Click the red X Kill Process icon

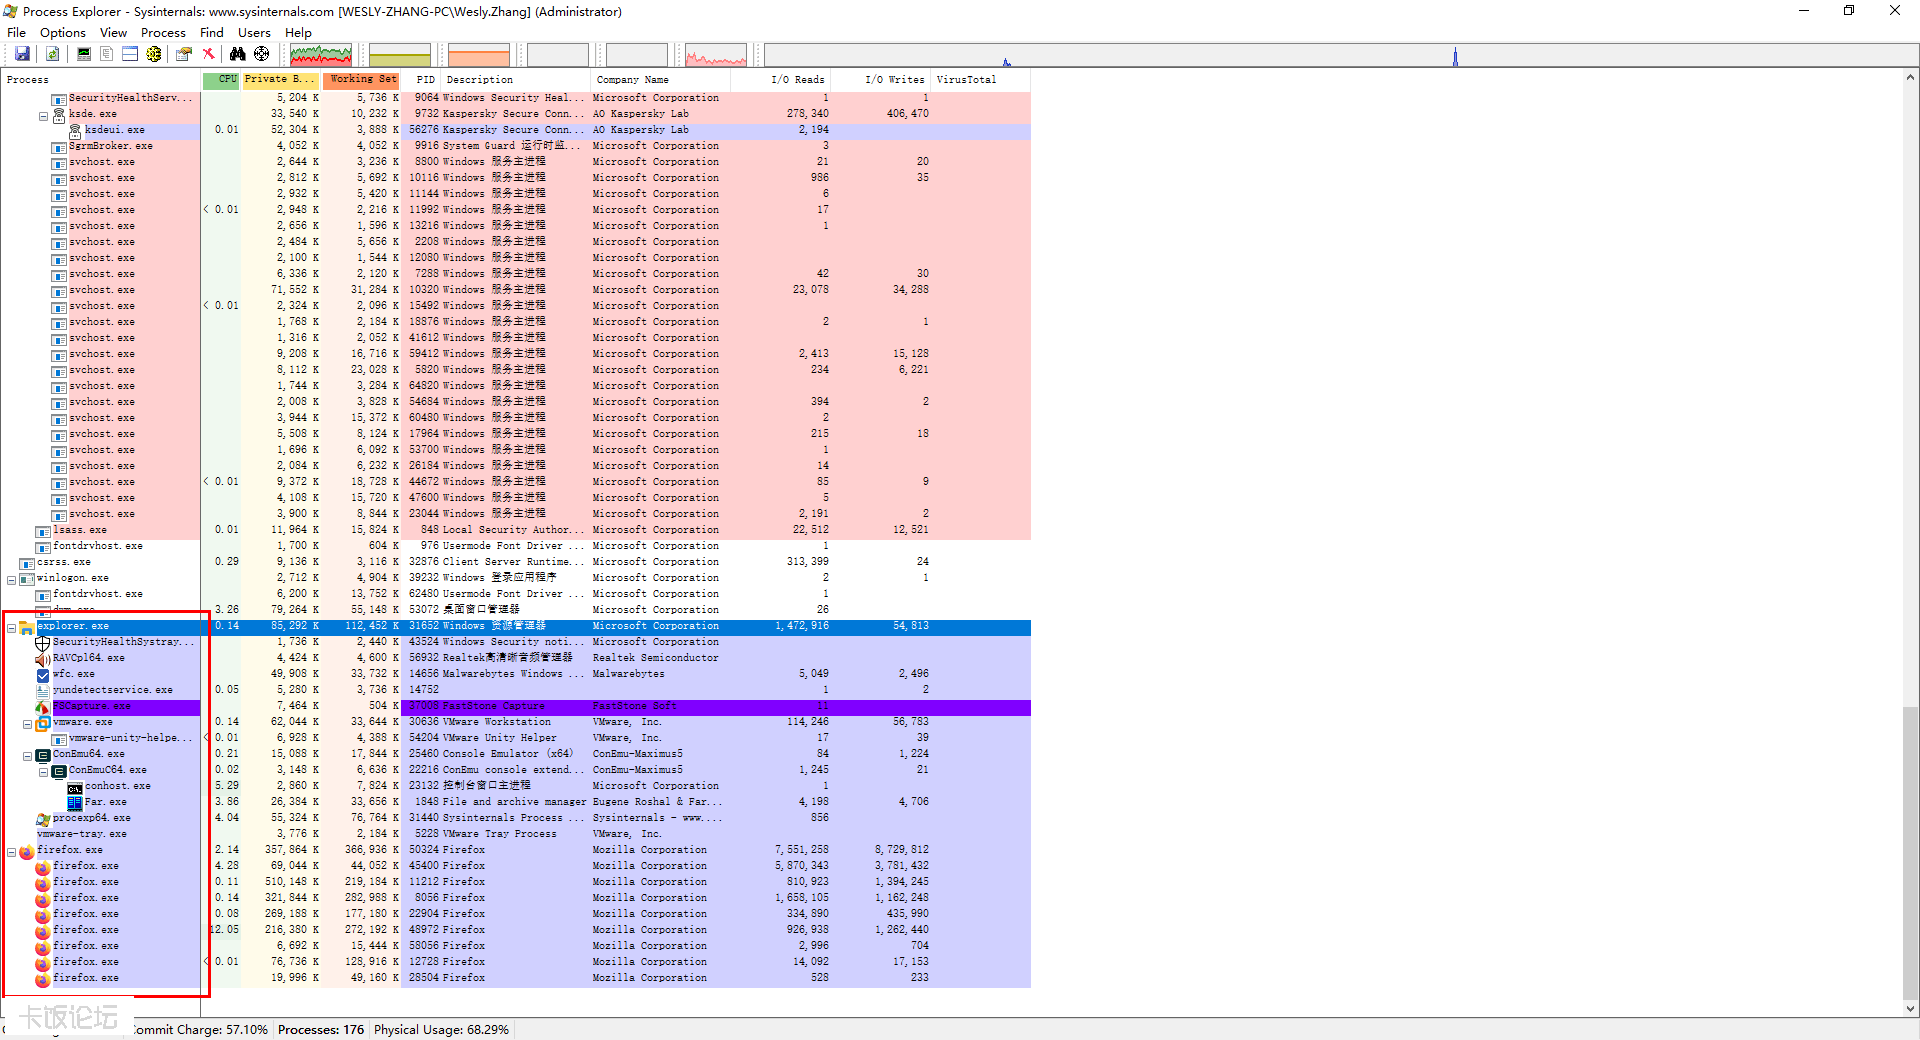pos(208,54)
